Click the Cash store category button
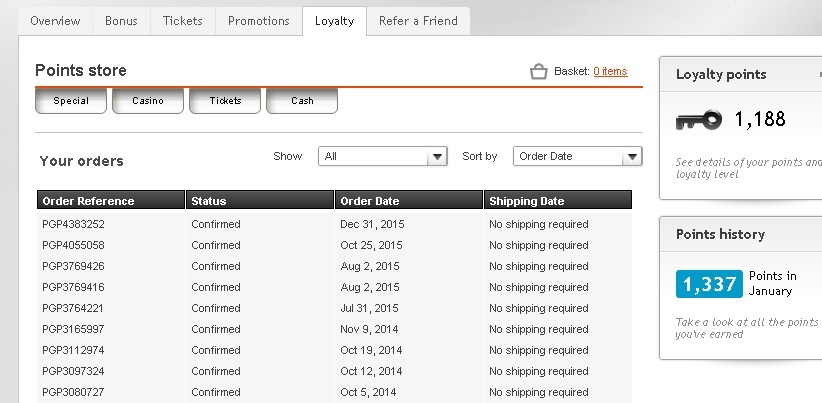 click(302, 101)
